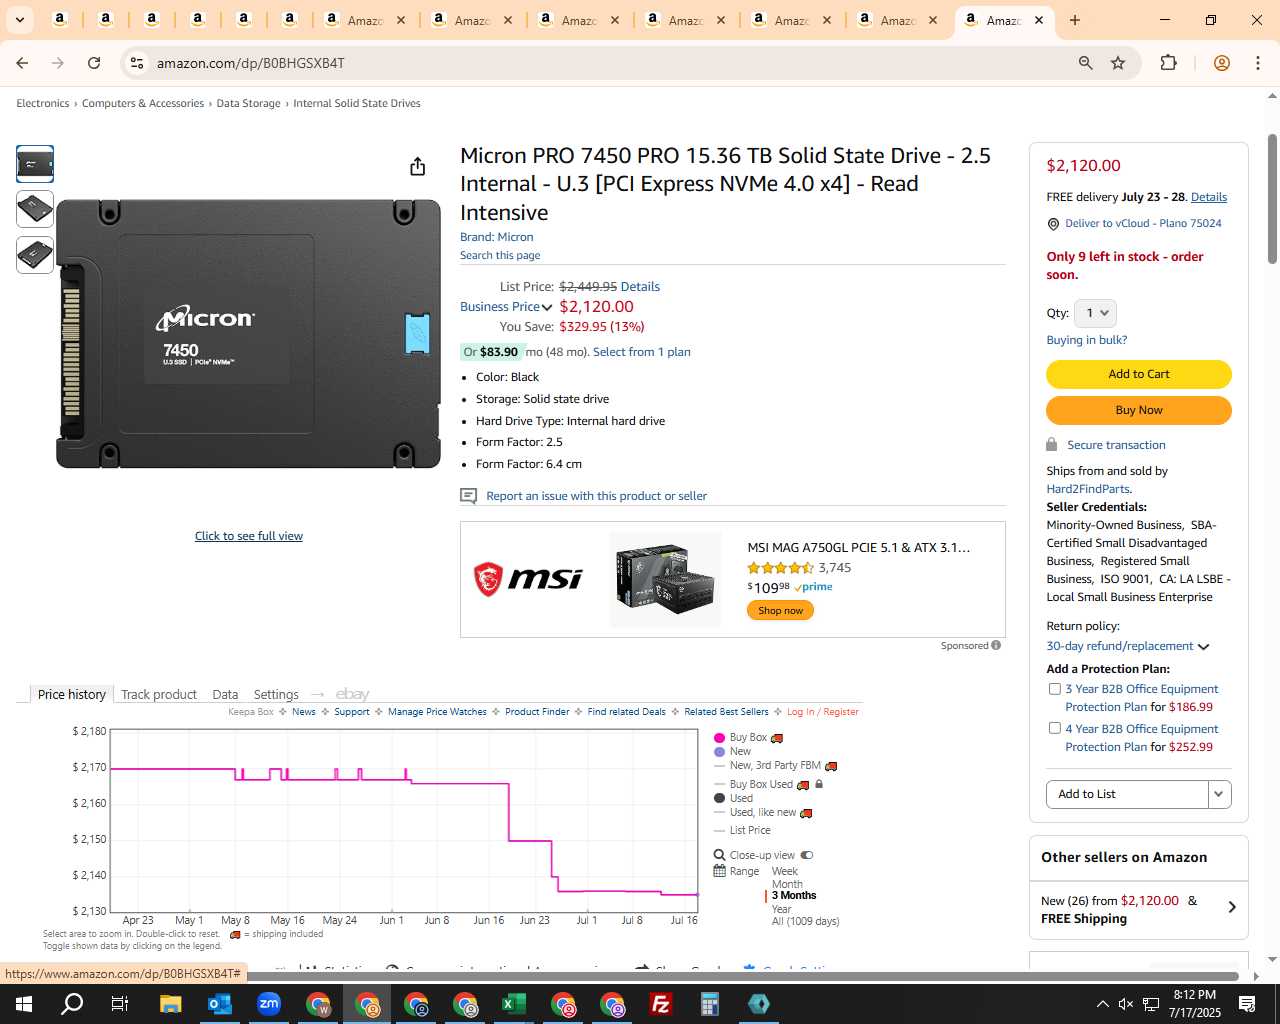Reload the page with the refresh icon

coord(94,63)
